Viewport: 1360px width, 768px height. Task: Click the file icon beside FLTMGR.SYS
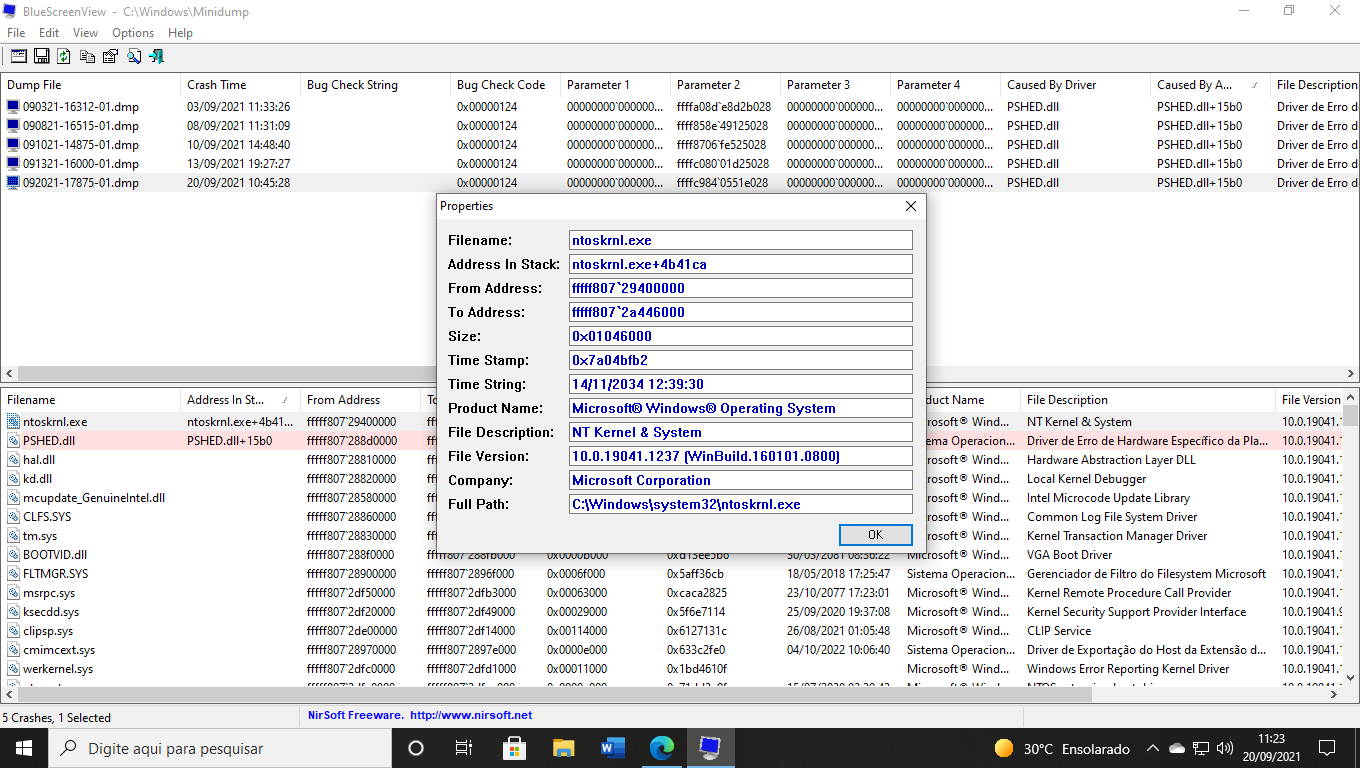coord(13,574)
